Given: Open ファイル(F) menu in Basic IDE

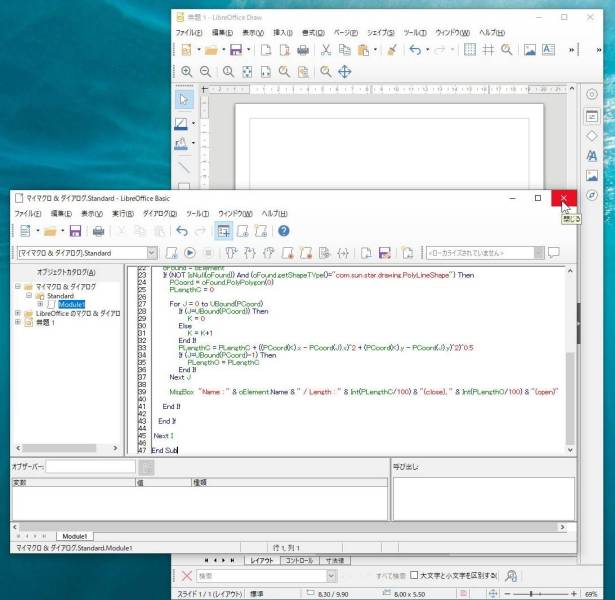Looking at the screenshot, I should coord(28,214).
